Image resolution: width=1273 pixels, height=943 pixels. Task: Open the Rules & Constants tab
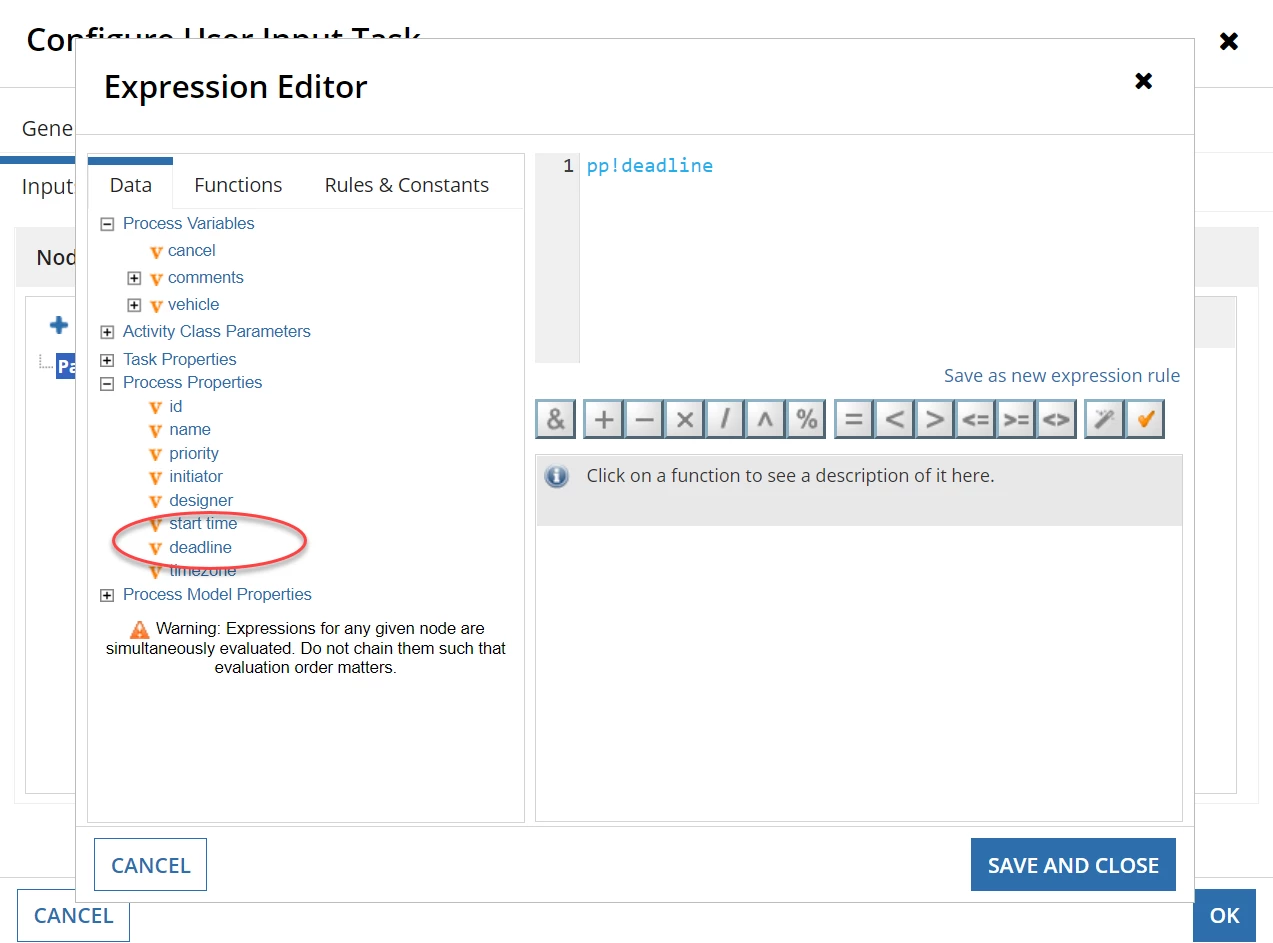407,185
